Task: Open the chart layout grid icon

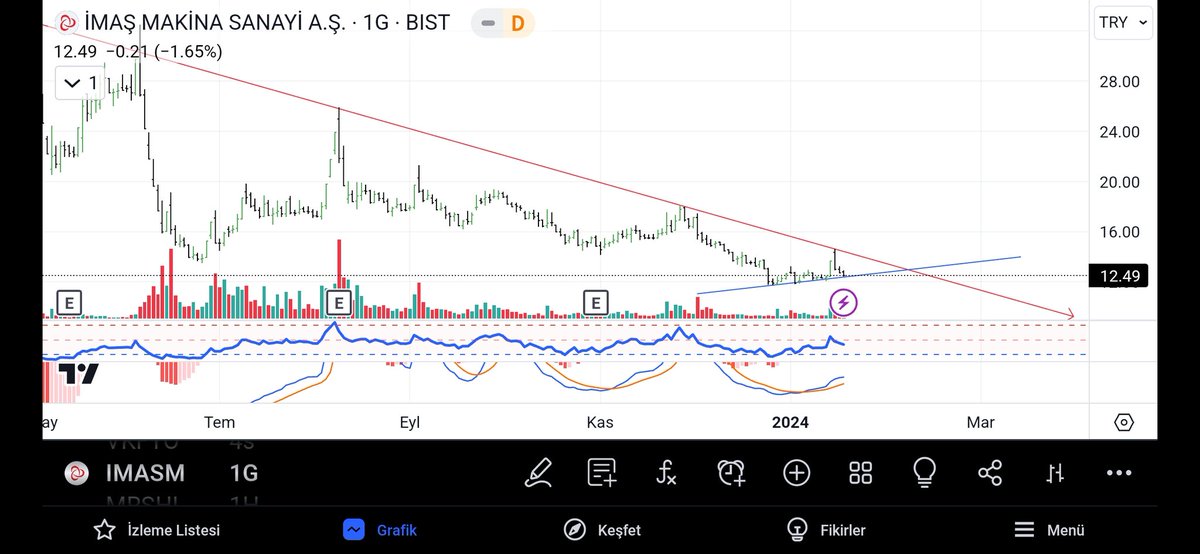Action: tap(861, 472)
